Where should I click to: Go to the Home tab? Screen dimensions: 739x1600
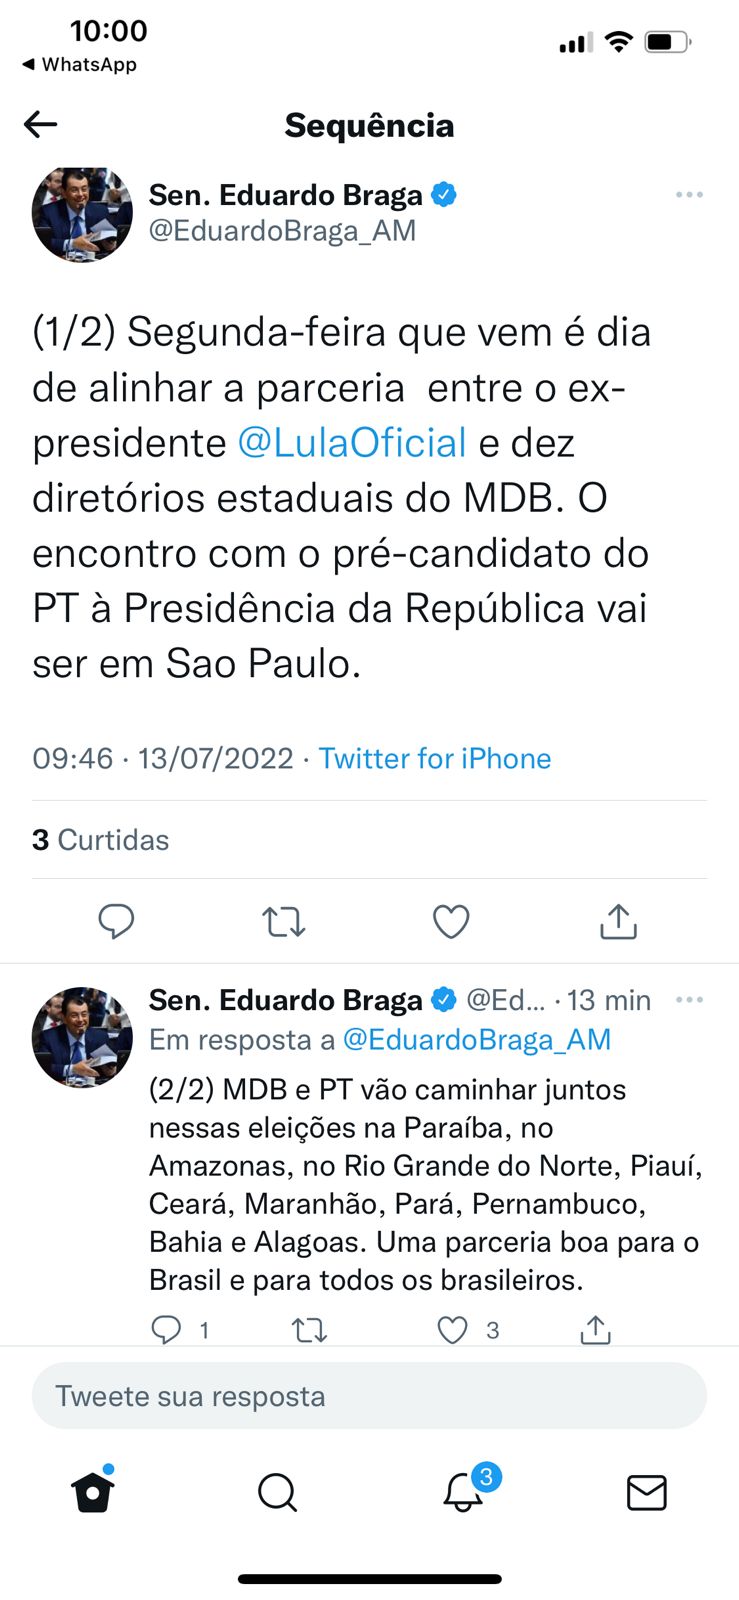tap(93, 1492)
